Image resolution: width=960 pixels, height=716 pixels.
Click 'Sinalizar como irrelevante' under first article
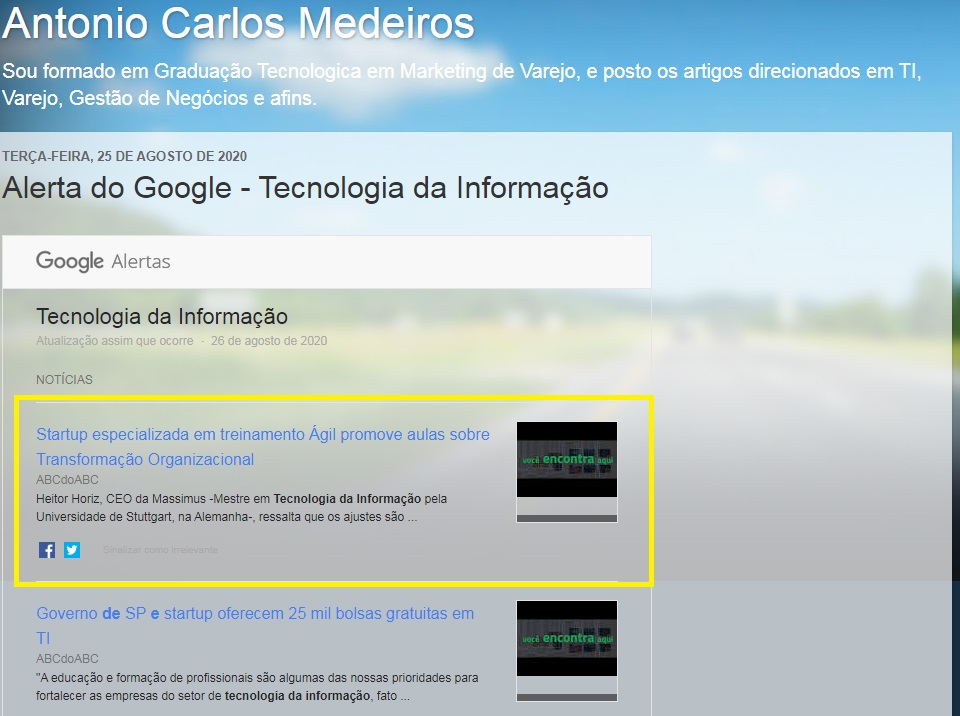(160, 550)
